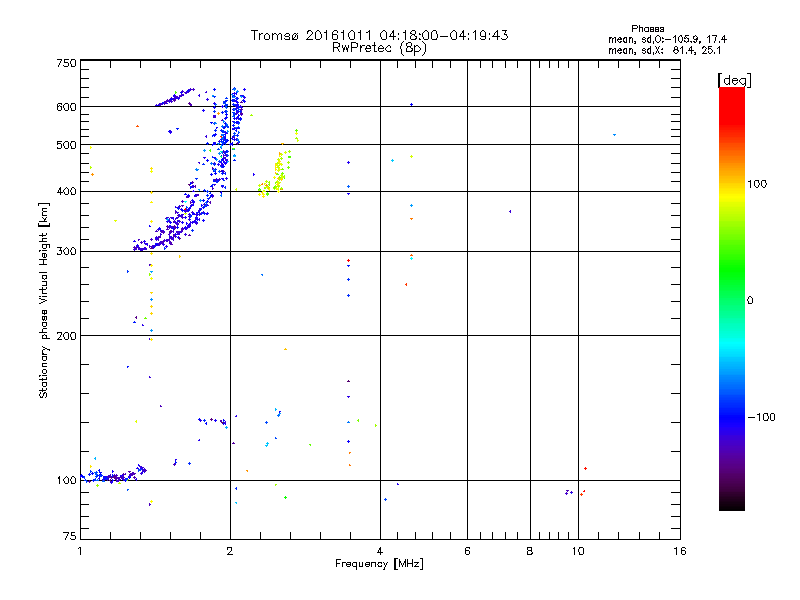
Task: Click the purple E-layer trace near 100 km
Action: tap(115, 476)
